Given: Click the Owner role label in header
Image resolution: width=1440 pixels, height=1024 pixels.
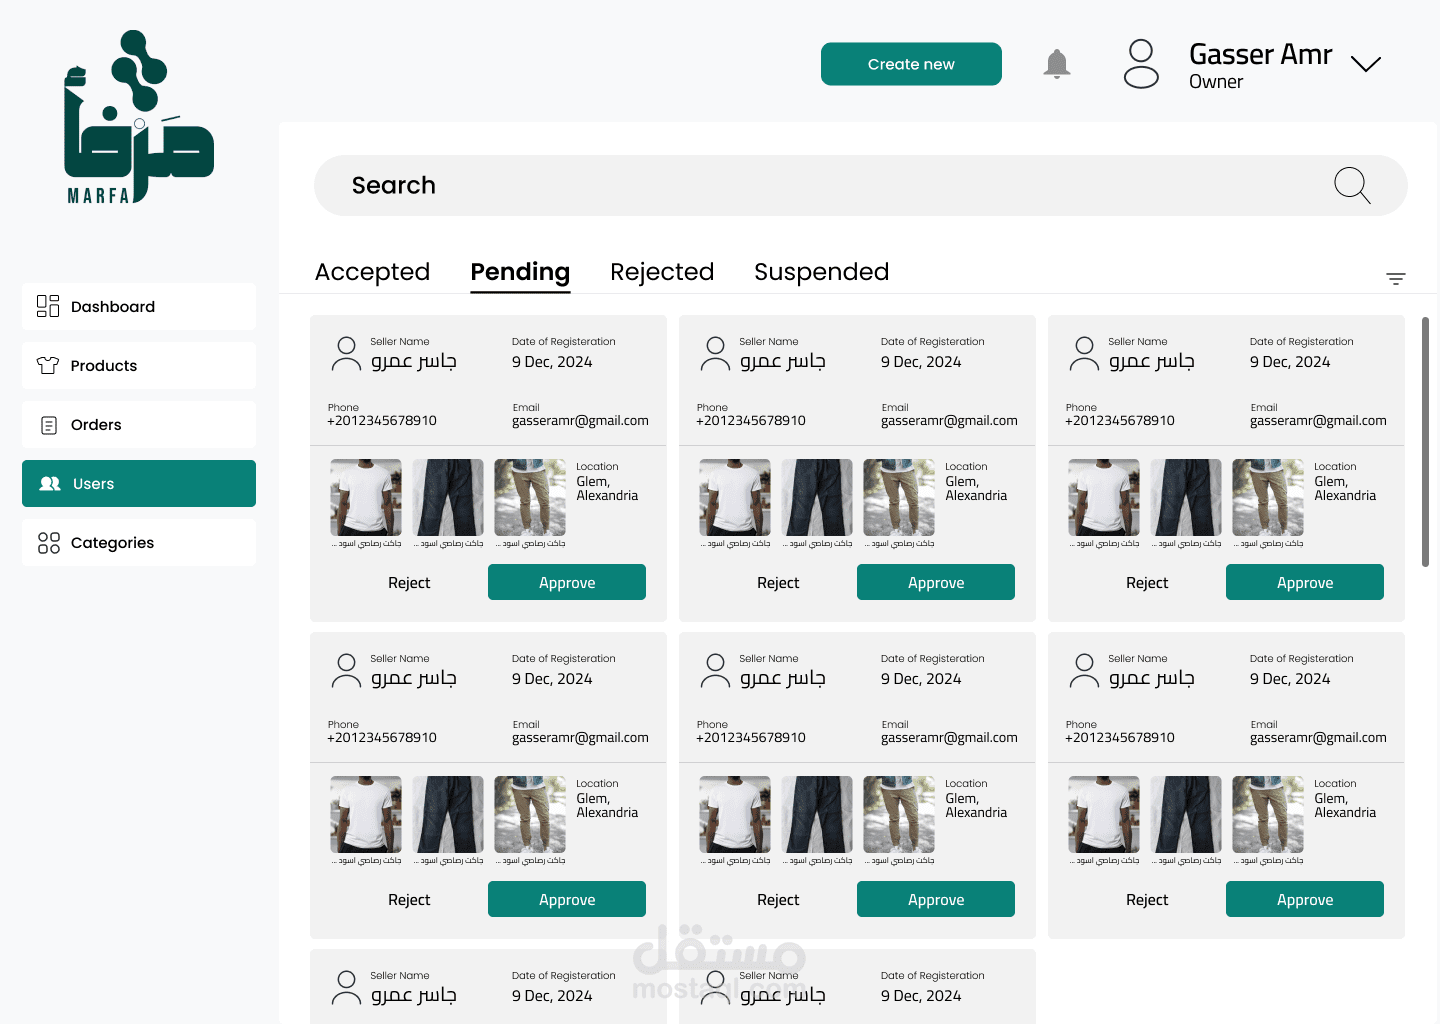Looking at the screenshot, I should [x=1216, y=82].
